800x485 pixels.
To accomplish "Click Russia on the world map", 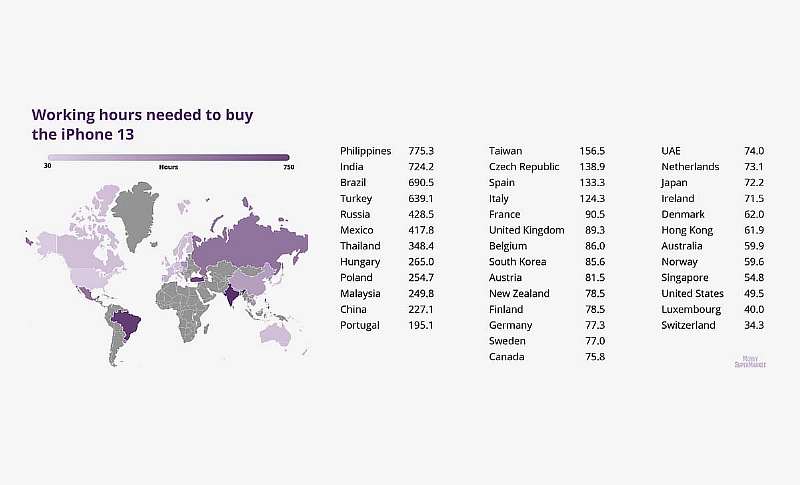I will click(x=240, y=245).
